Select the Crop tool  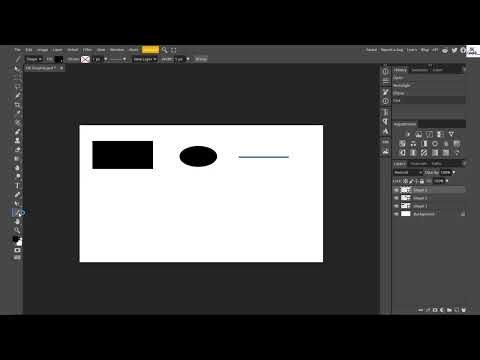click(17, 105)
